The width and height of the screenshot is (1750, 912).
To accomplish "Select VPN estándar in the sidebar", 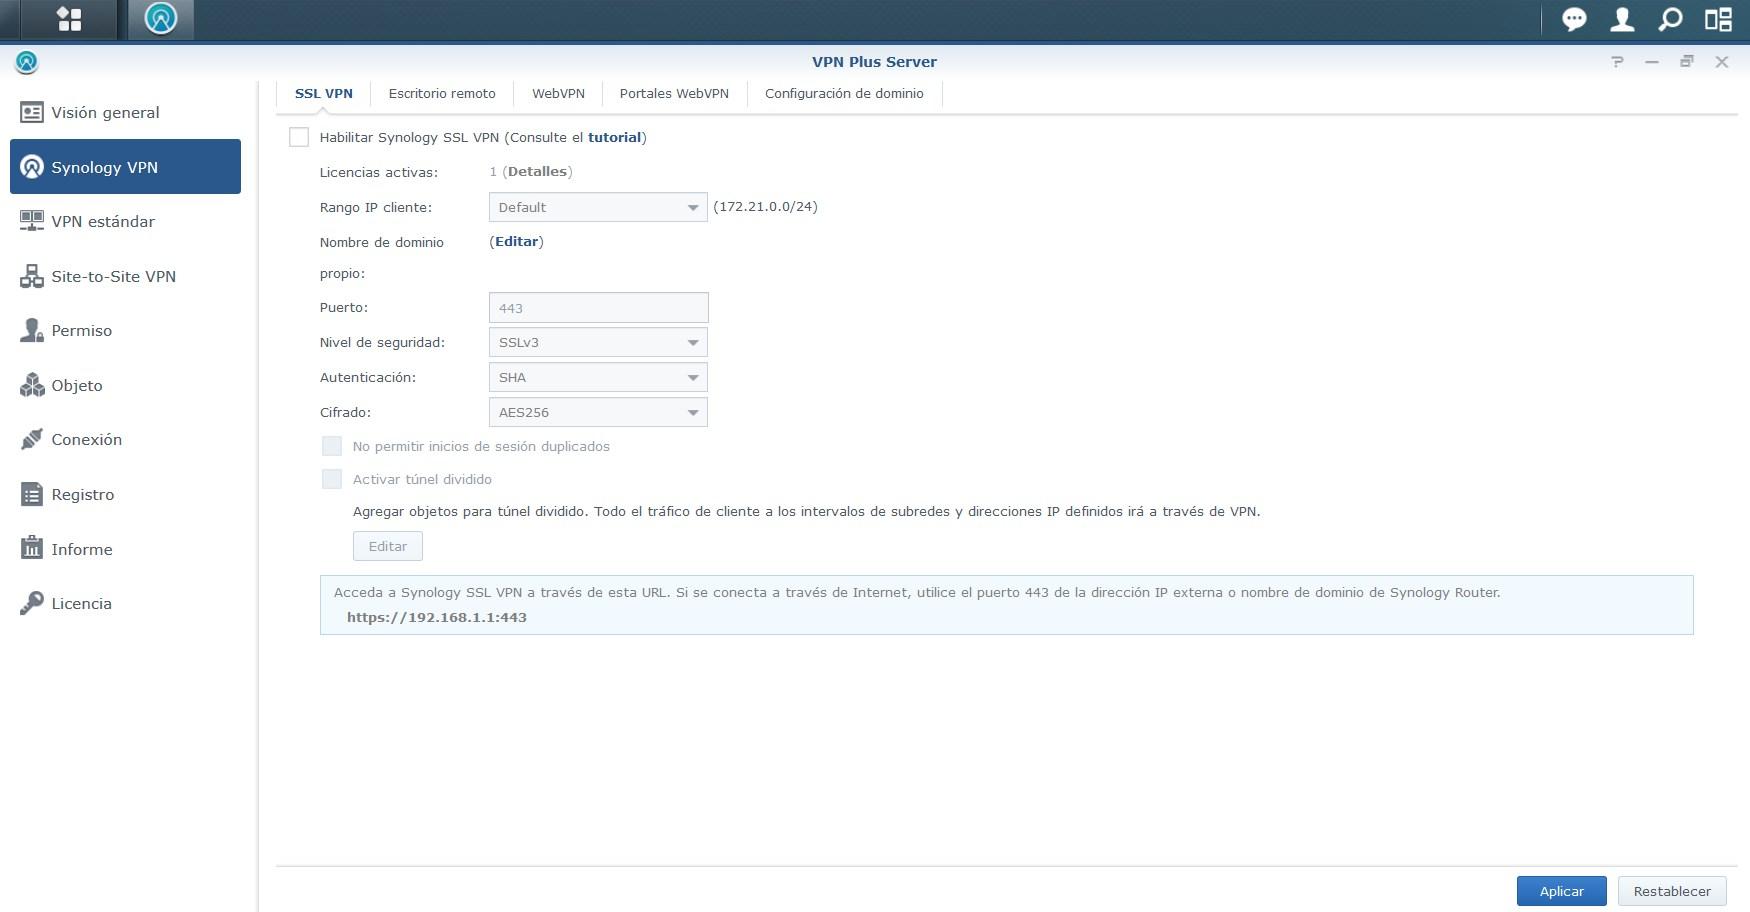I will pos(125,221).
